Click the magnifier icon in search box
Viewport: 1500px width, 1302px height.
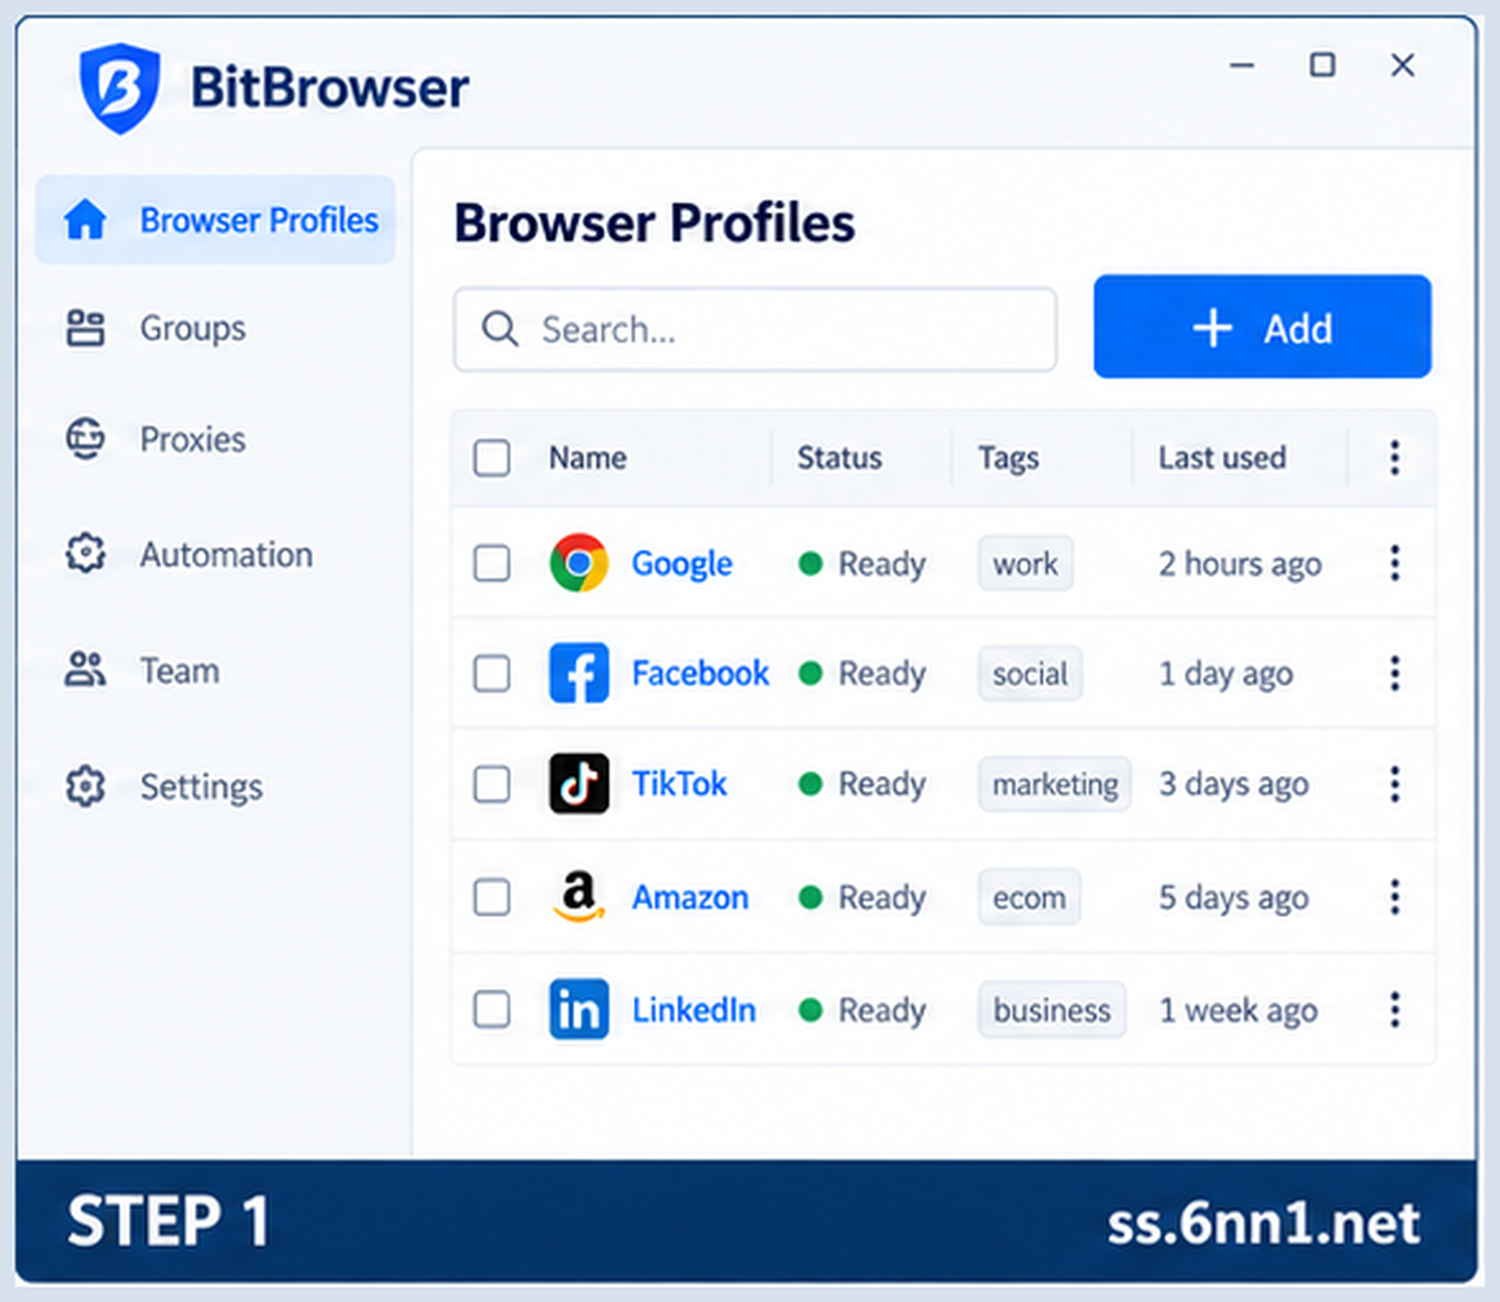click(500, 329)
